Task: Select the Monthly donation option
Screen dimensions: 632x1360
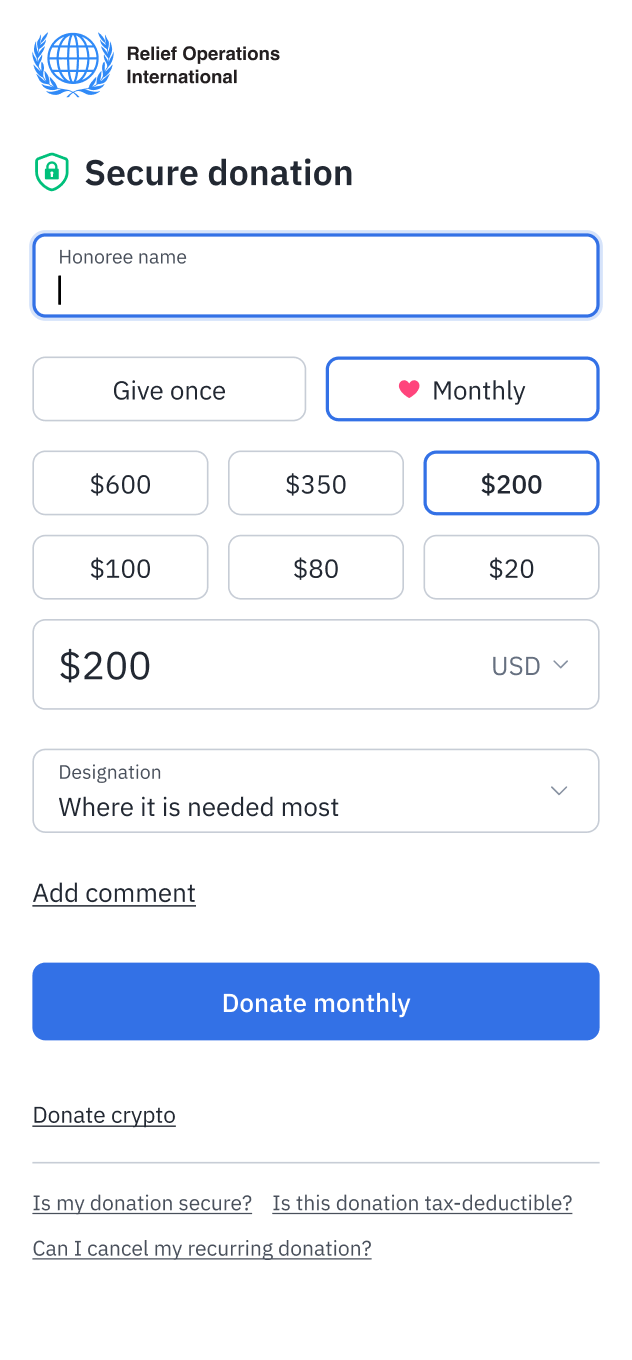Action: [462, 389]
